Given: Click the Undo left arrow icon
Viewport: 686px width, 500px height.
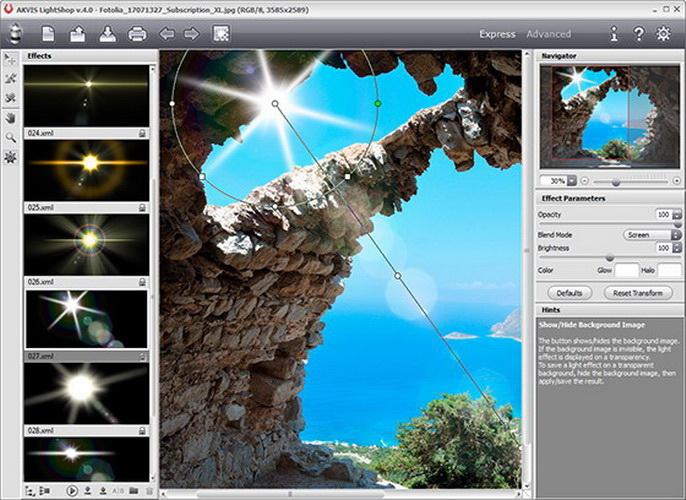Looking at the screenshot, I should [168, 34].
